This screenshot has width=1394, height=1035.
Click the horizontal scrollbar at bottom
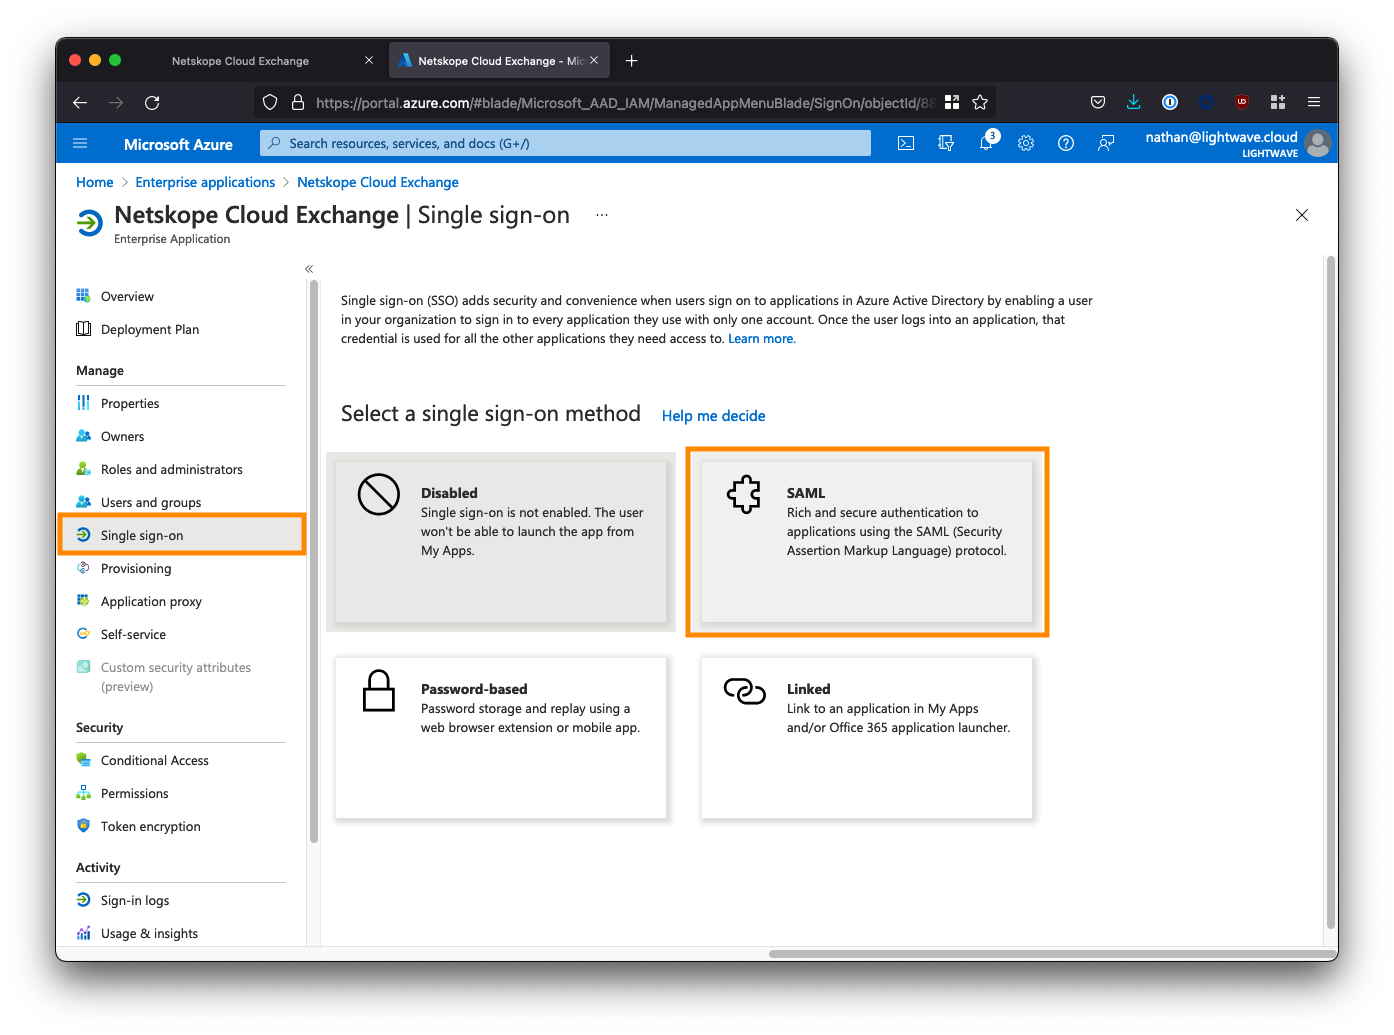[x=1050, y=954]
